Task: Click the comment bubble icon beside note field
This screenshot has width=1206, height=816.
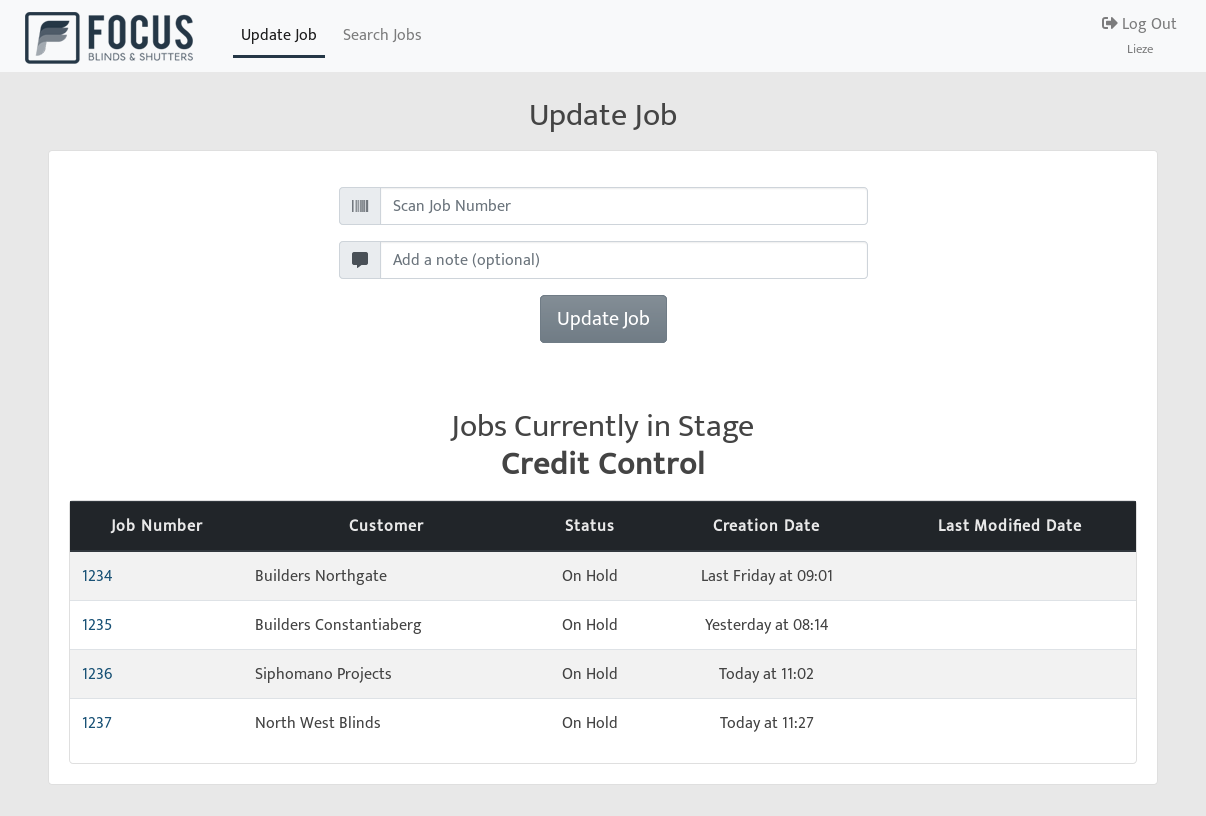Action: click(x=360, y=260)
